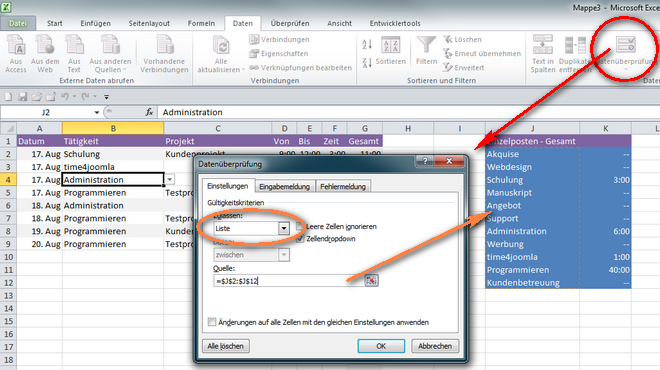Click the formula bar showing Administration
The width and height of the screenshot is (660, 370).
[408, 112]
